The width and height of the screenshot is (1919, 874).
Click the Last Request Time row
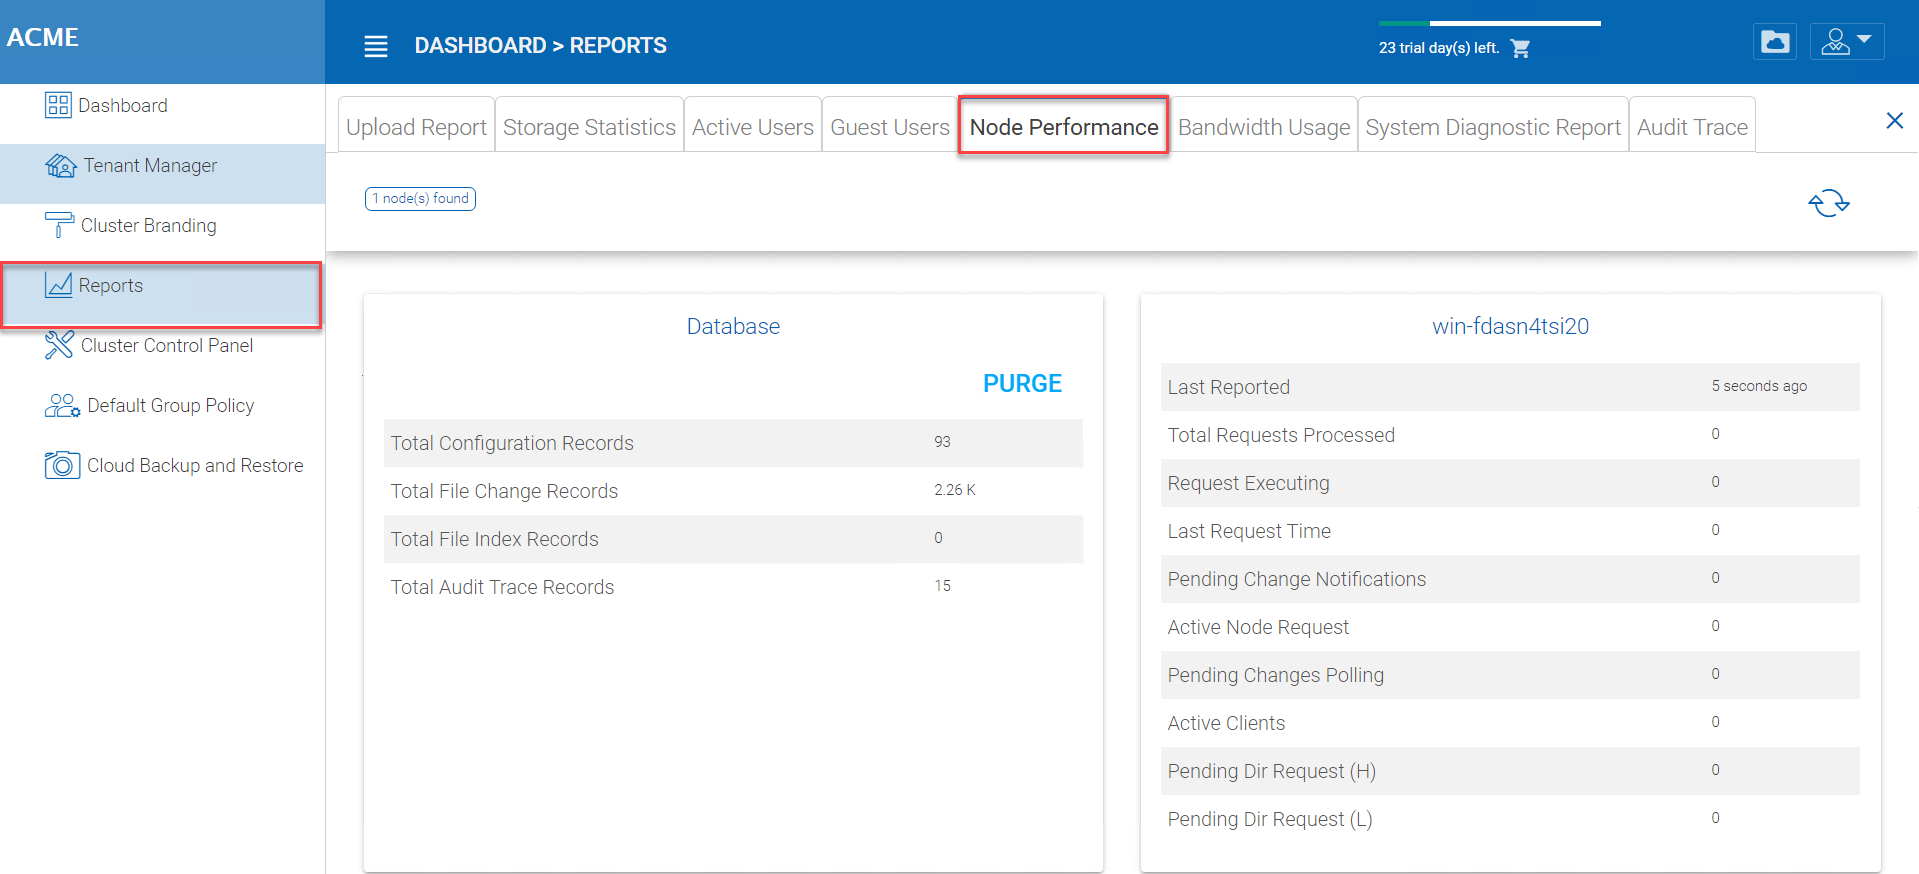(x=1510, y=531)
